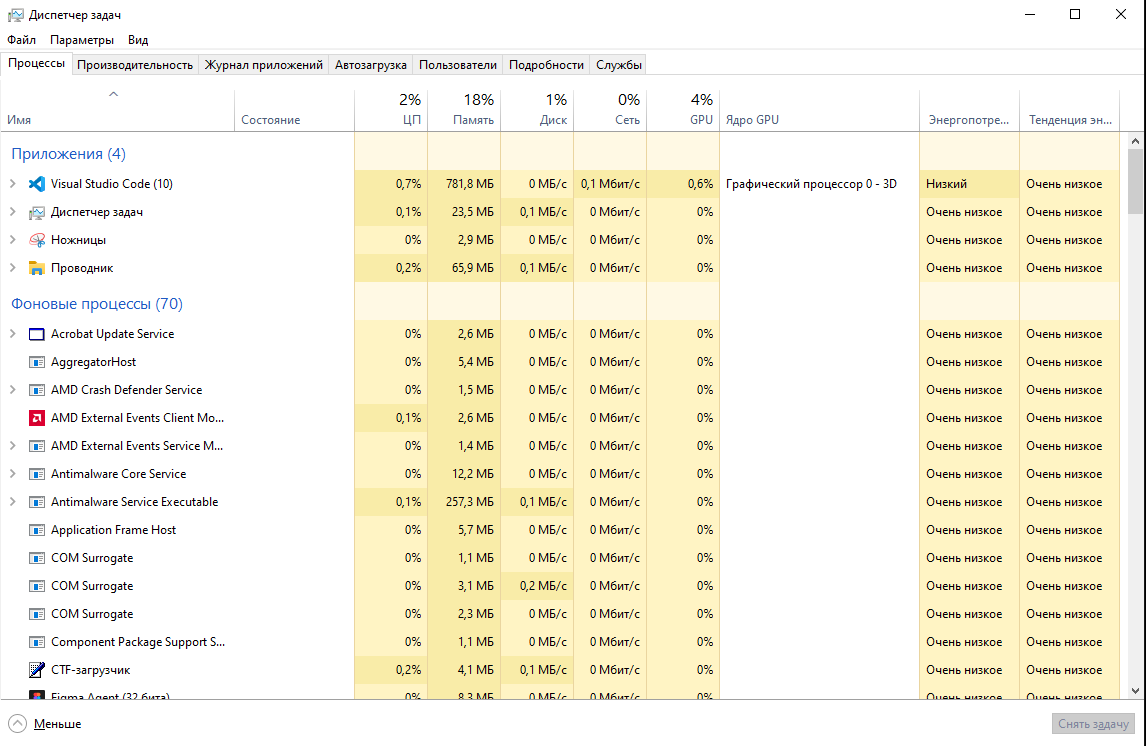The width and height of the screenshot is (1146, 746).
Task: Open the Параметры menu
Action: coord(82,39)
